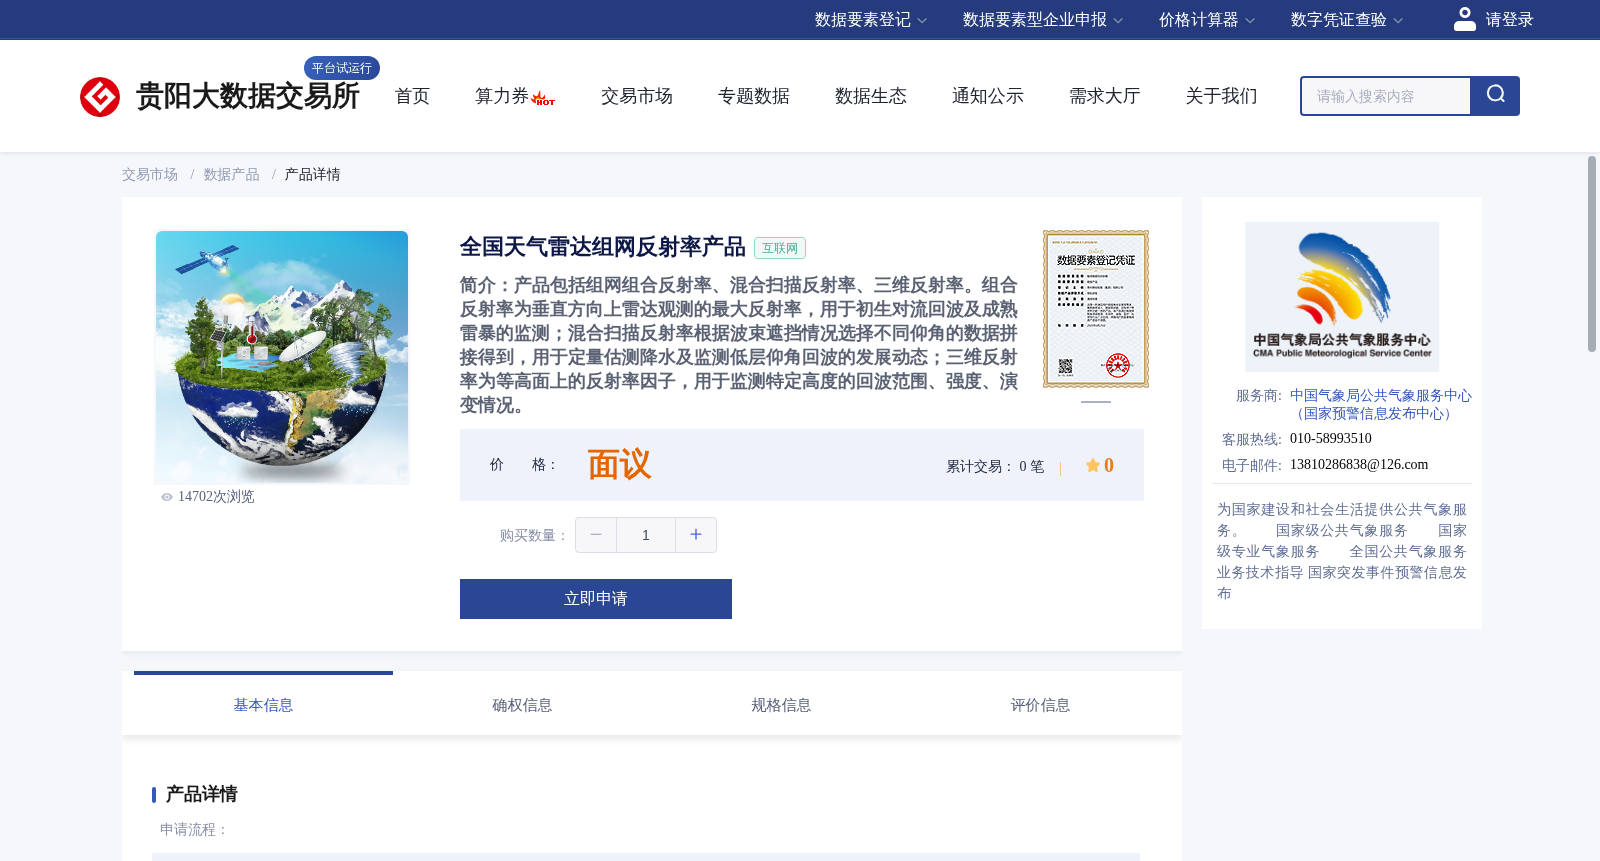Expand the 数据要素型企业申报 dropdown
Screen dimensions: 1600x861
tap(1042, 20)
